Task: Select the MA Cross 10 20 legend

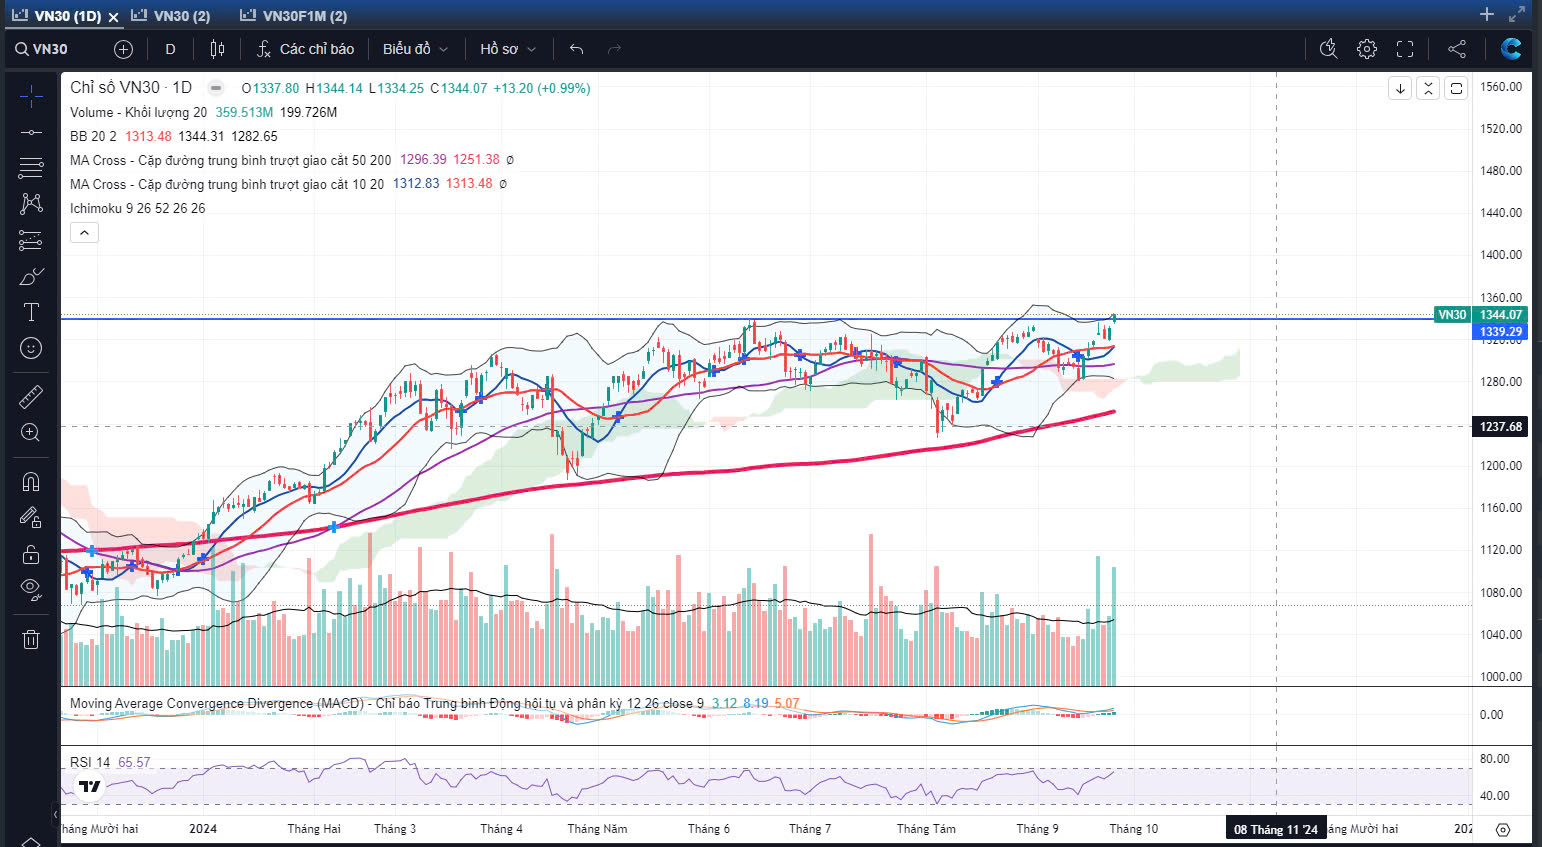Action: pos(227,184)
